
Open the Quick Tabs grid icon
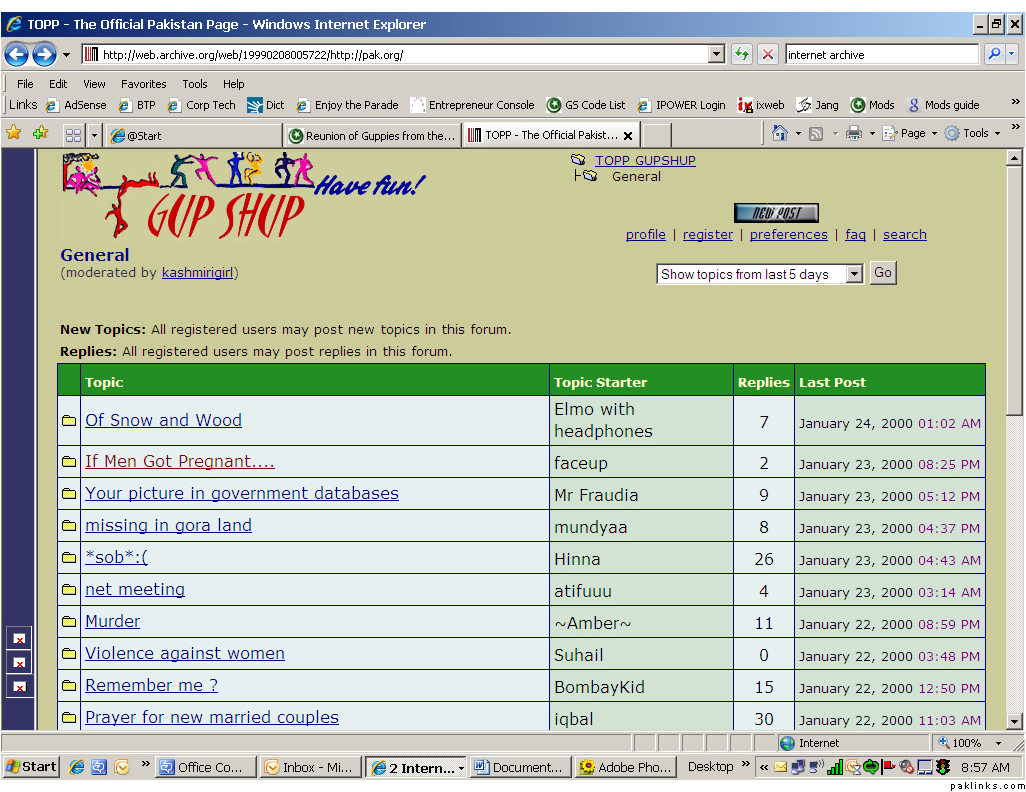pyautogui.click(x=73, y=135)
